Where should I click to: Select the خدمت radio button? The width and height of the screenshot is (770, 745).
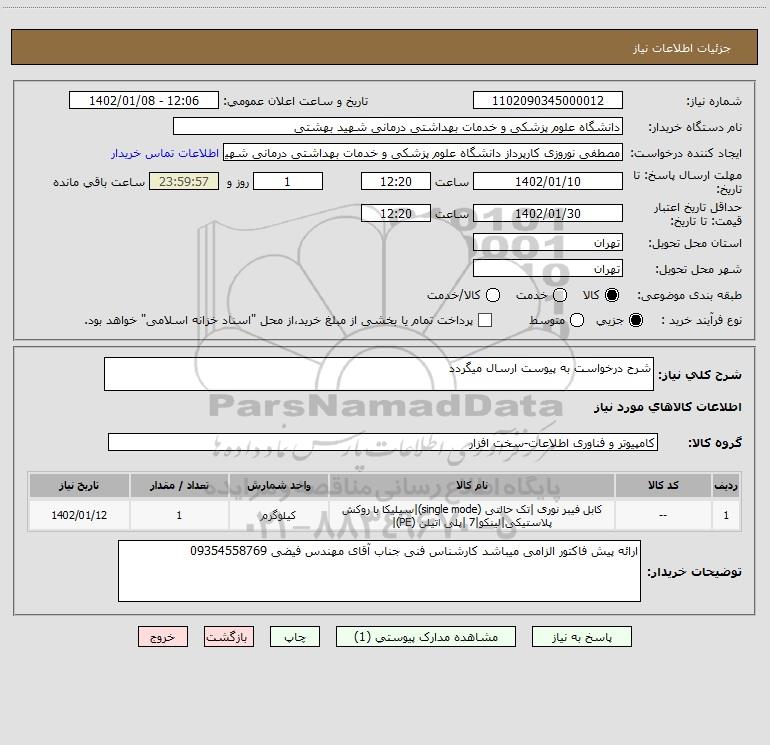coord(560,295)
